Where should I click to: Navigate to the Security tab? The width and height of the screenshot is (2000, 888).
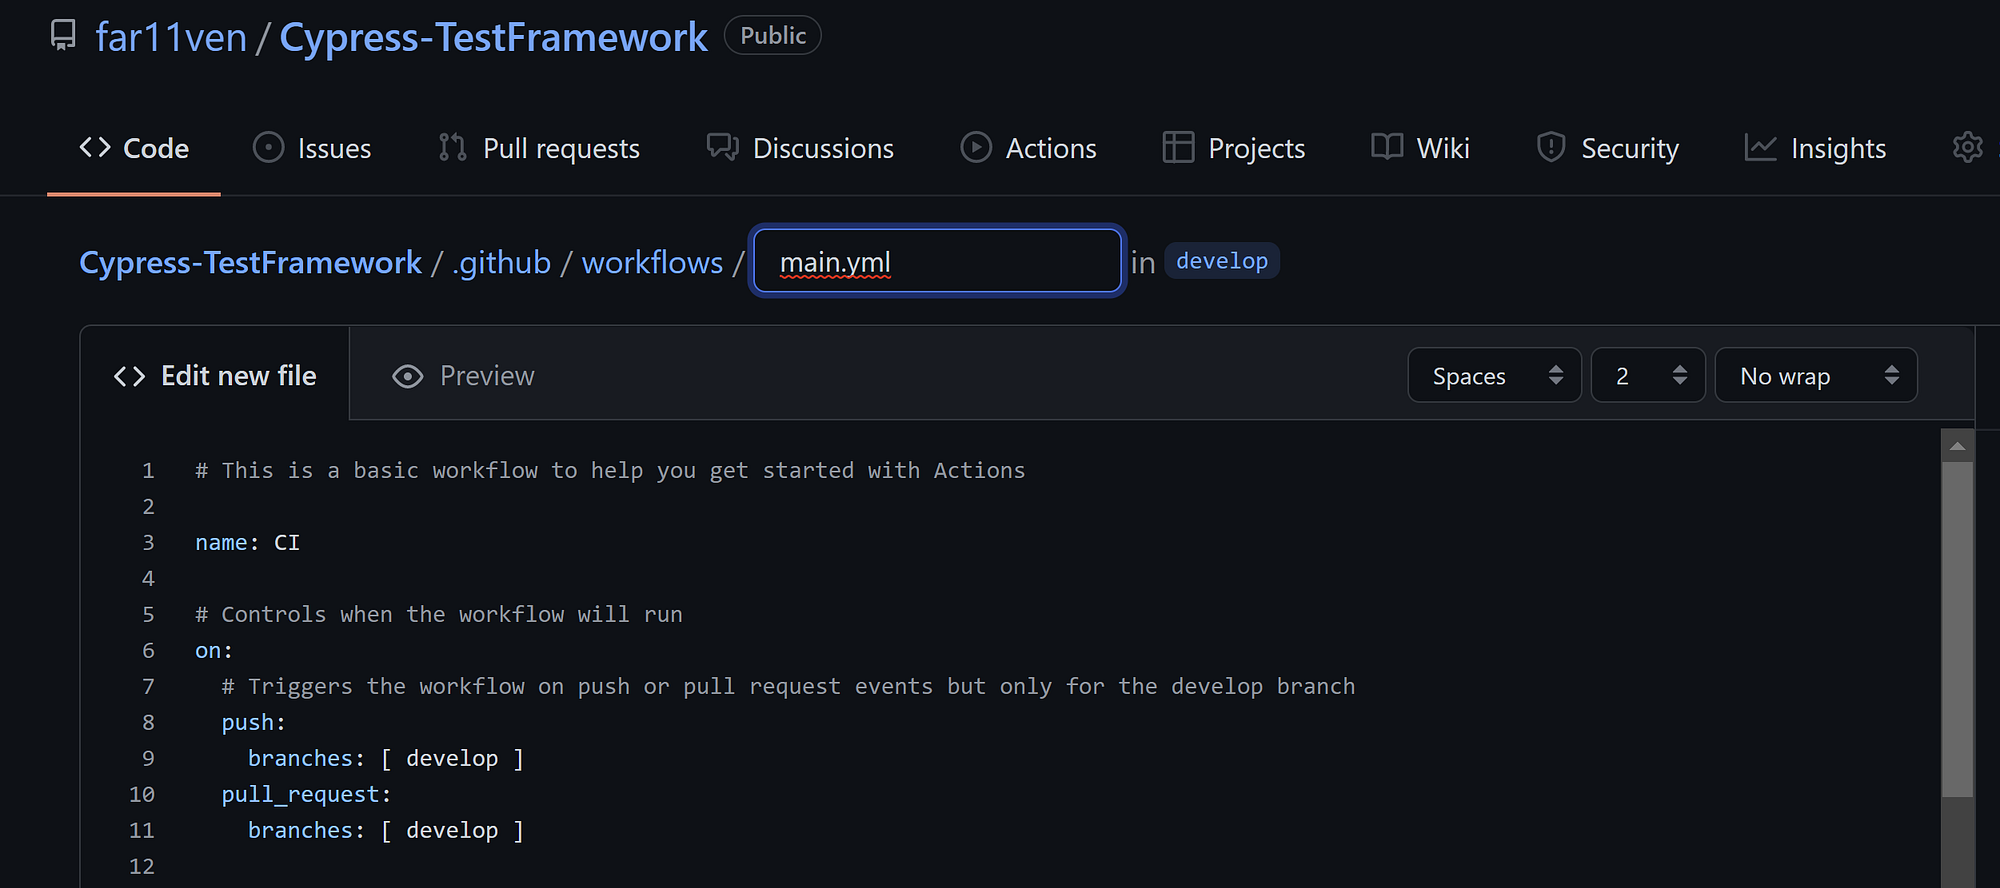1607,148
